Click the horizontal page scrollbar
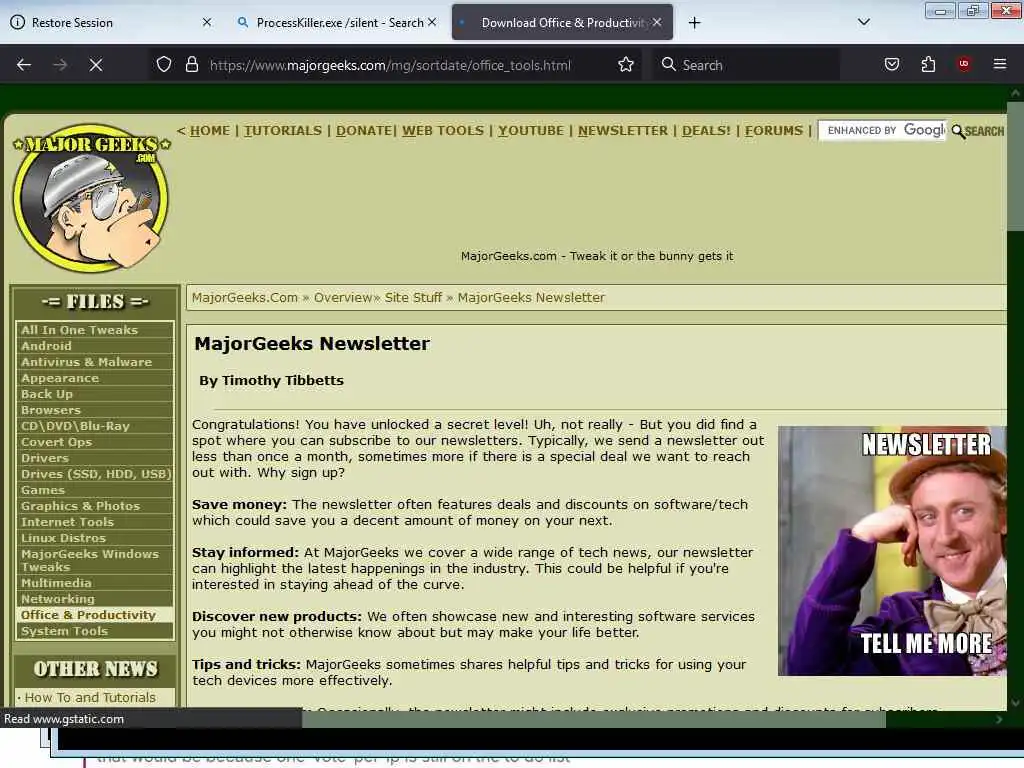Image resolution: width=1024 pixels, height=768 pixels. (593, 719)
